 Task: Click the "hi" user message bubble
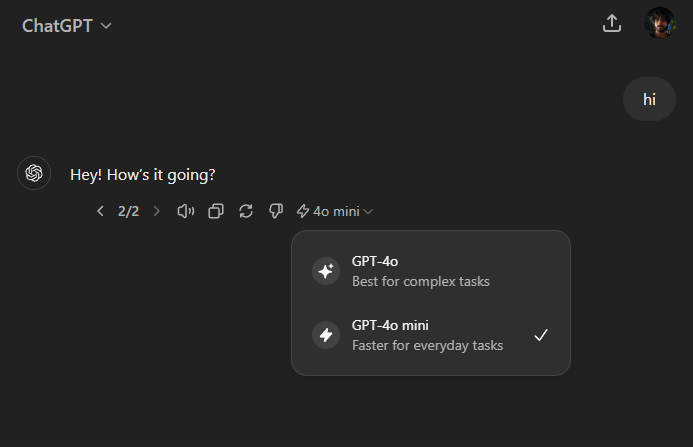[x=649, y=99]
